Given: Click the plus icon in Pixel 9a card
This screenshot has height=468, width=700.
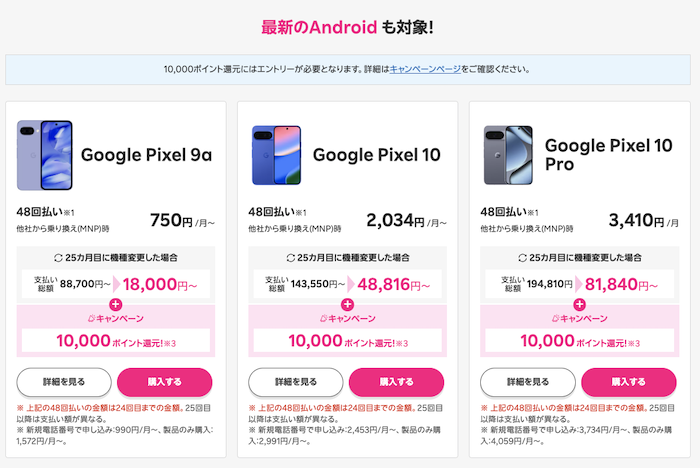Looking at the screenshot, I should click(x=115, y=303).
